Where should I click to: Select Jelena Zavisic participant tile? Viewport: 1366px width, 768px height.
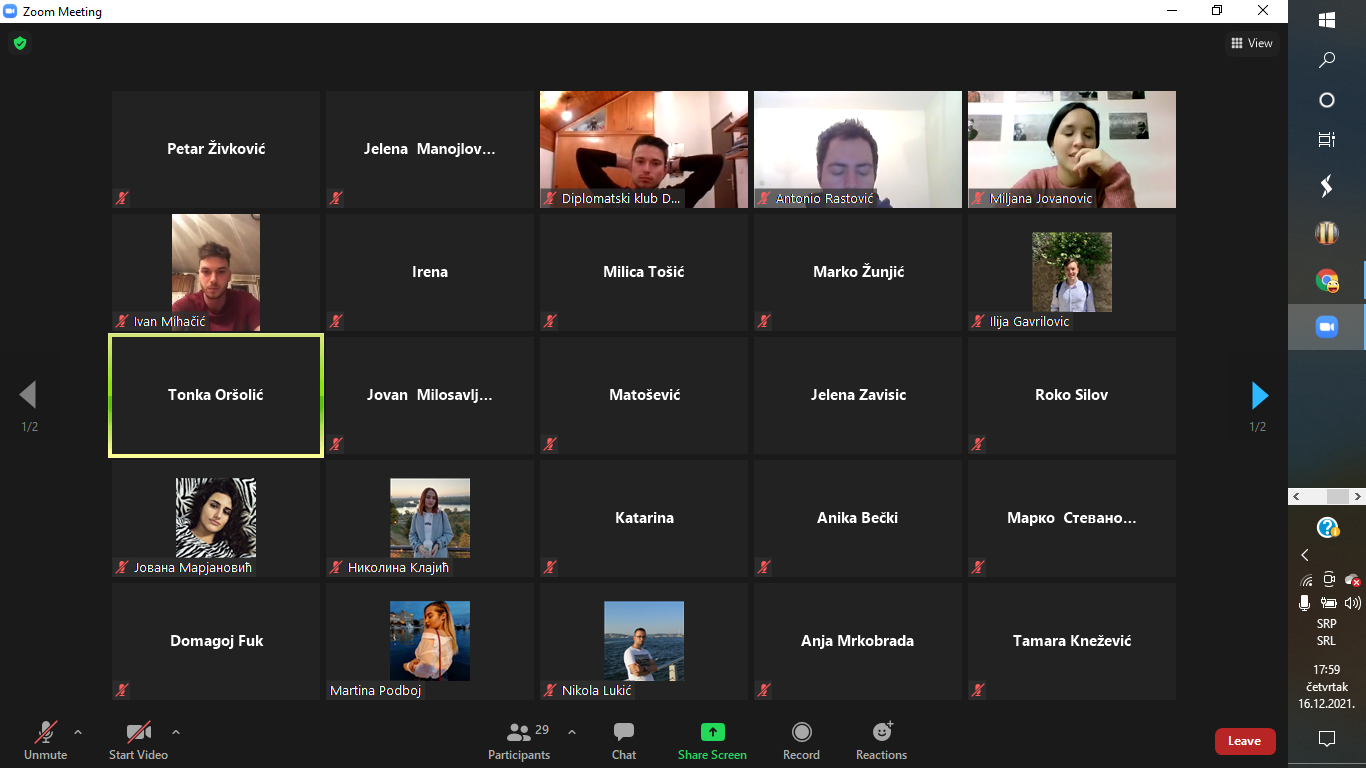tap(858, 395)
